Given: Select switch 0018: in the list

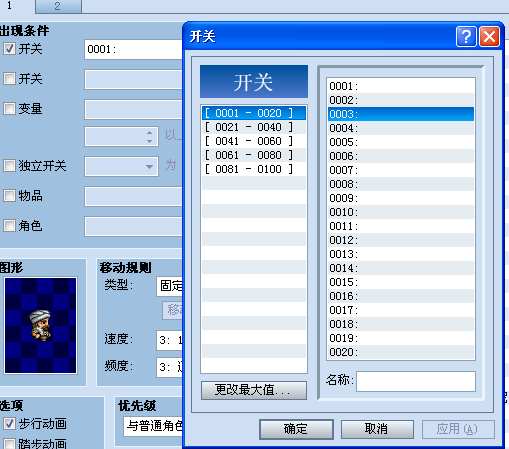Looking at the screenshot, I should coord(401,324).
